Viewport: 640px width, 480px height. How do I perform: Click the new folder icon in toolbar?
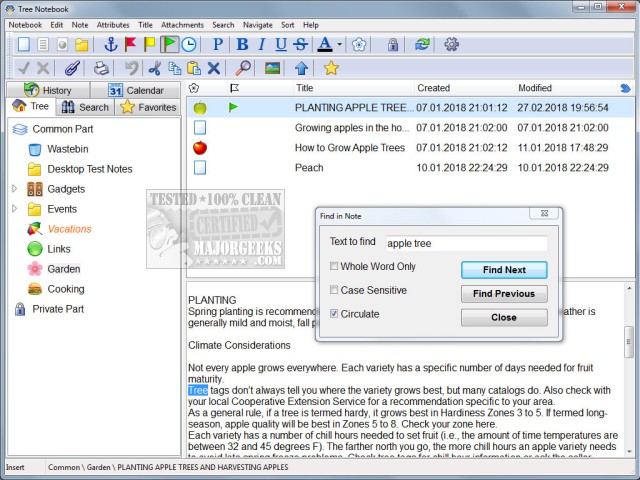coord(82,44)
